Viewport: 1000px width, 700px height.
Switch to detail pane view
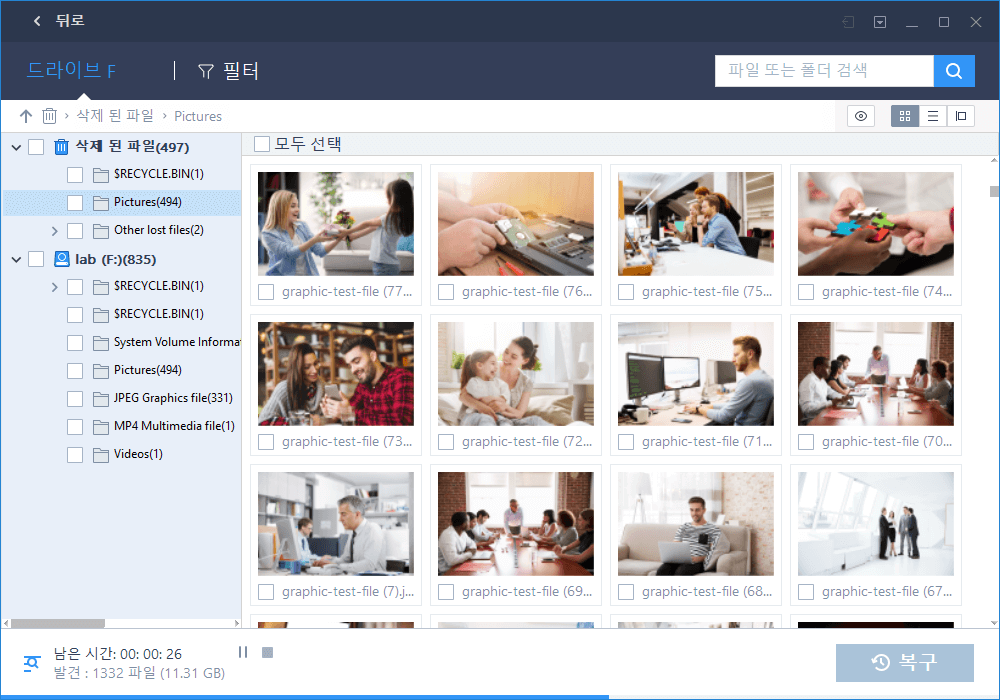pos(960,116)
